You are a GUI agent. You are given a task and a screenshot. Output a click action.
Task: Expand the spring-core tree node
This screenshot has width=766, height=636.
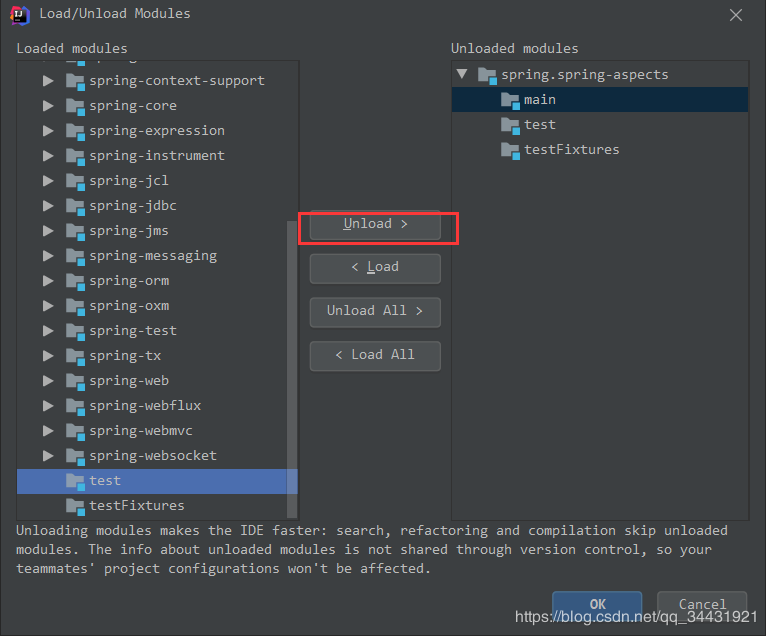pos(48,106)
